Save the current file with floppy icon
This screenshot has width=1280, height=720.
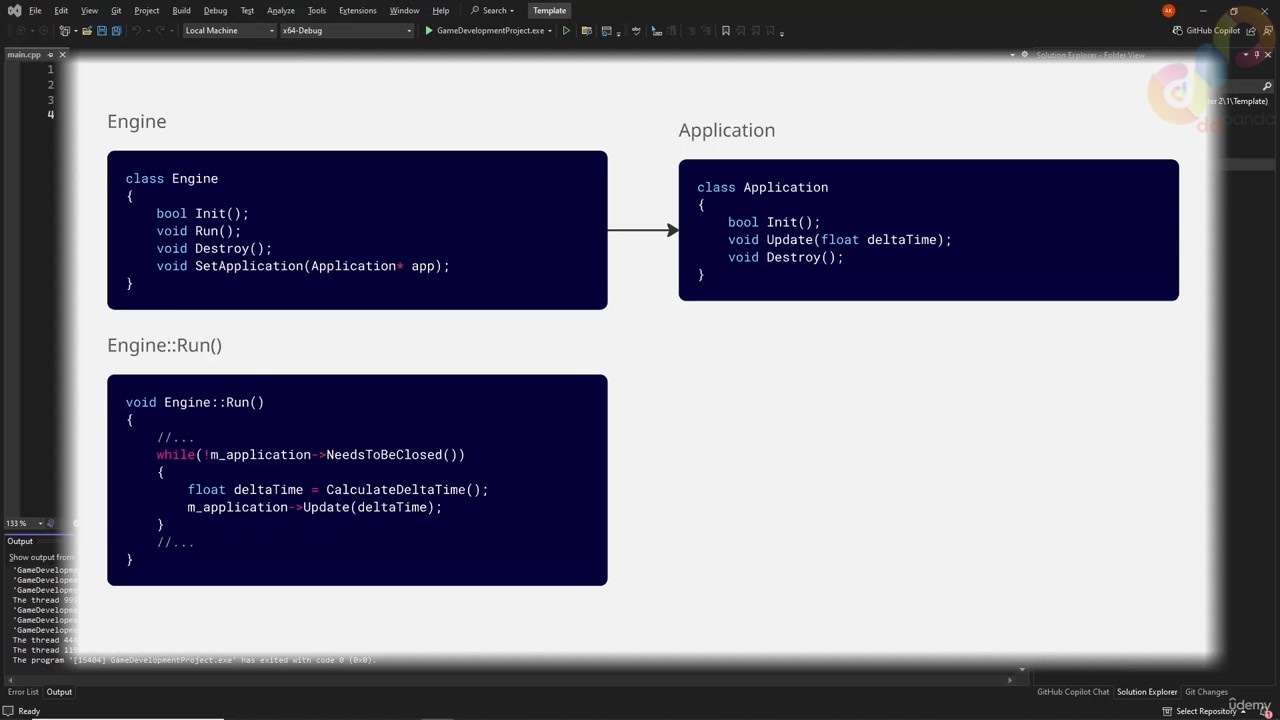(102, 31)
